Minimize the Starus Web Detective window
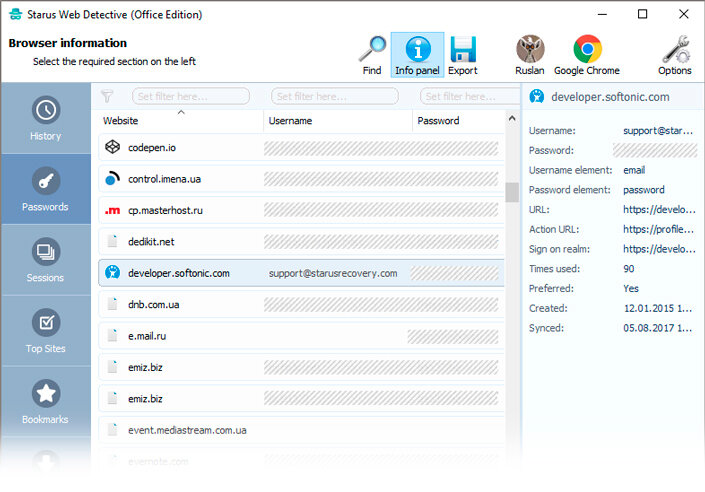This screenshot has height=492, width=705. pos(602,14)
